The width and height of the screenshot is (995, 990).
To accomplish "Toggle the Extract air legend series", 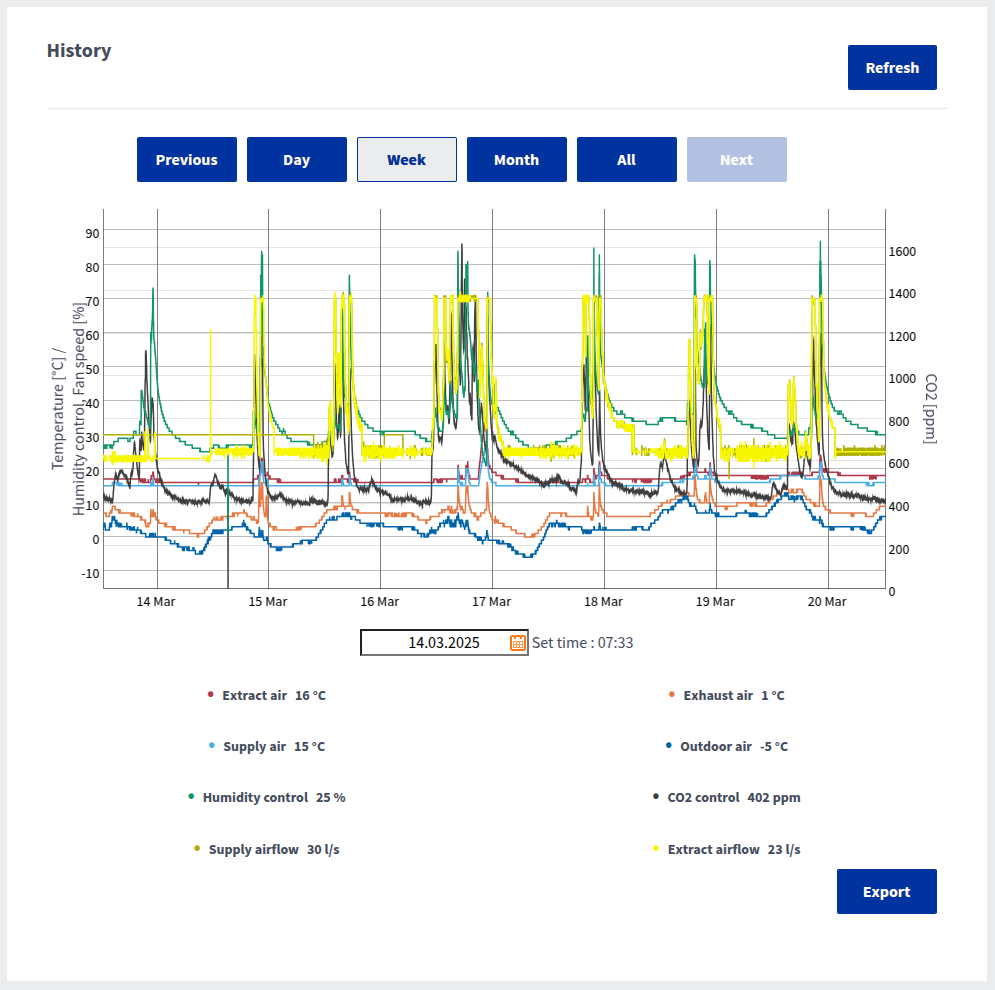I will (x=266, y=695).
